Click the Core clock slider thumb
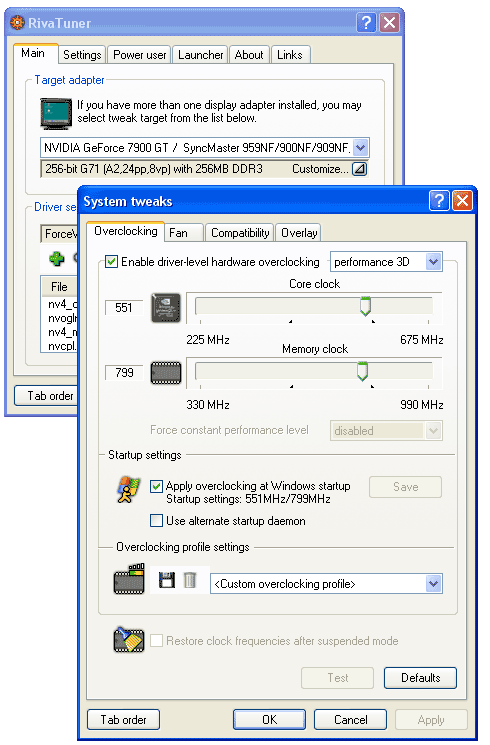This screenshot has height=745, width=490. [365, 306]
